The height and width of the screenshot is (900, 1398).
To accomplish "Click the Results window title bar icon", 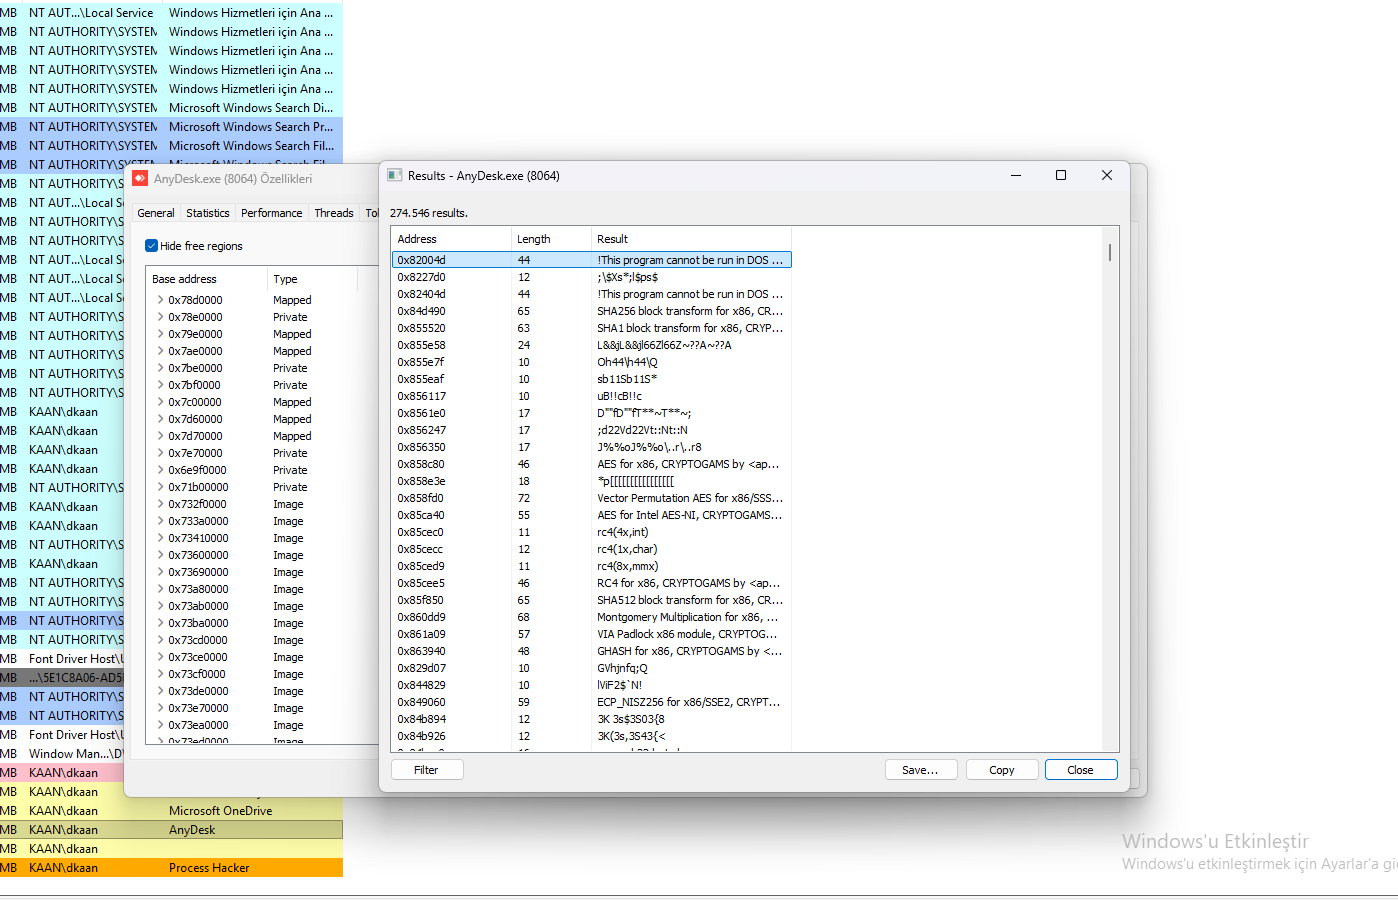I will [x=395, y=175].
